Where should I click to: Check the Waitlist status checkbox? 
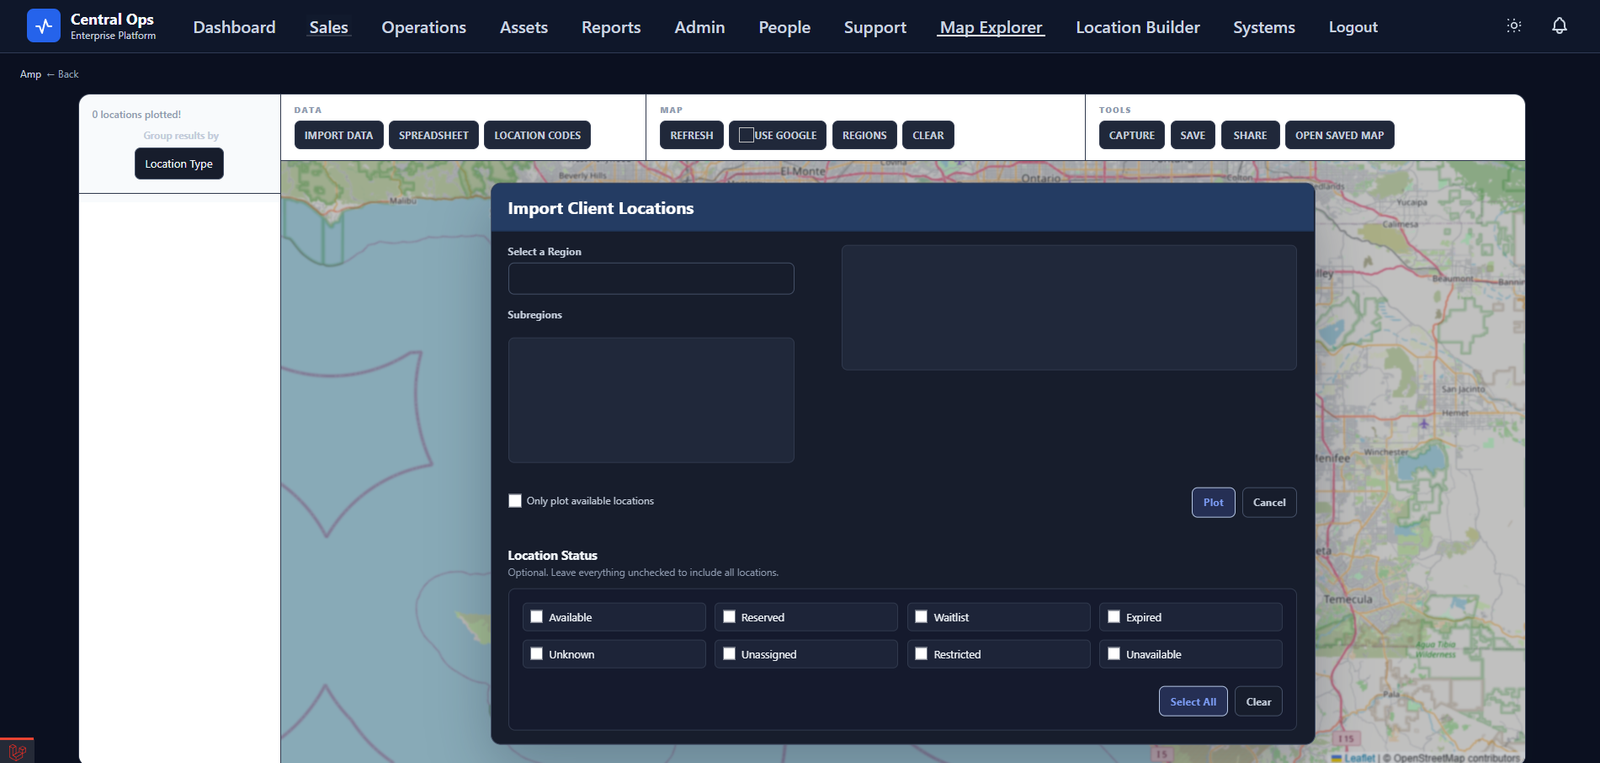coord(921,617)
